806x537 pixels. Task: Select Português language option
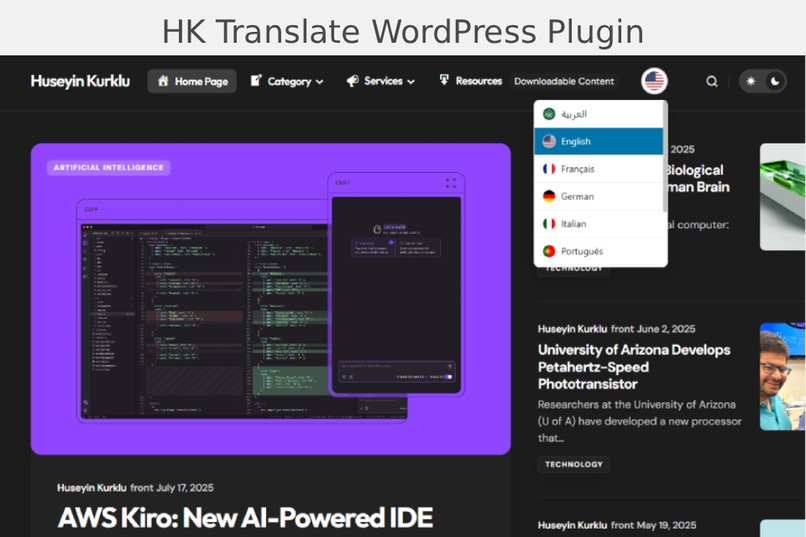598,251
